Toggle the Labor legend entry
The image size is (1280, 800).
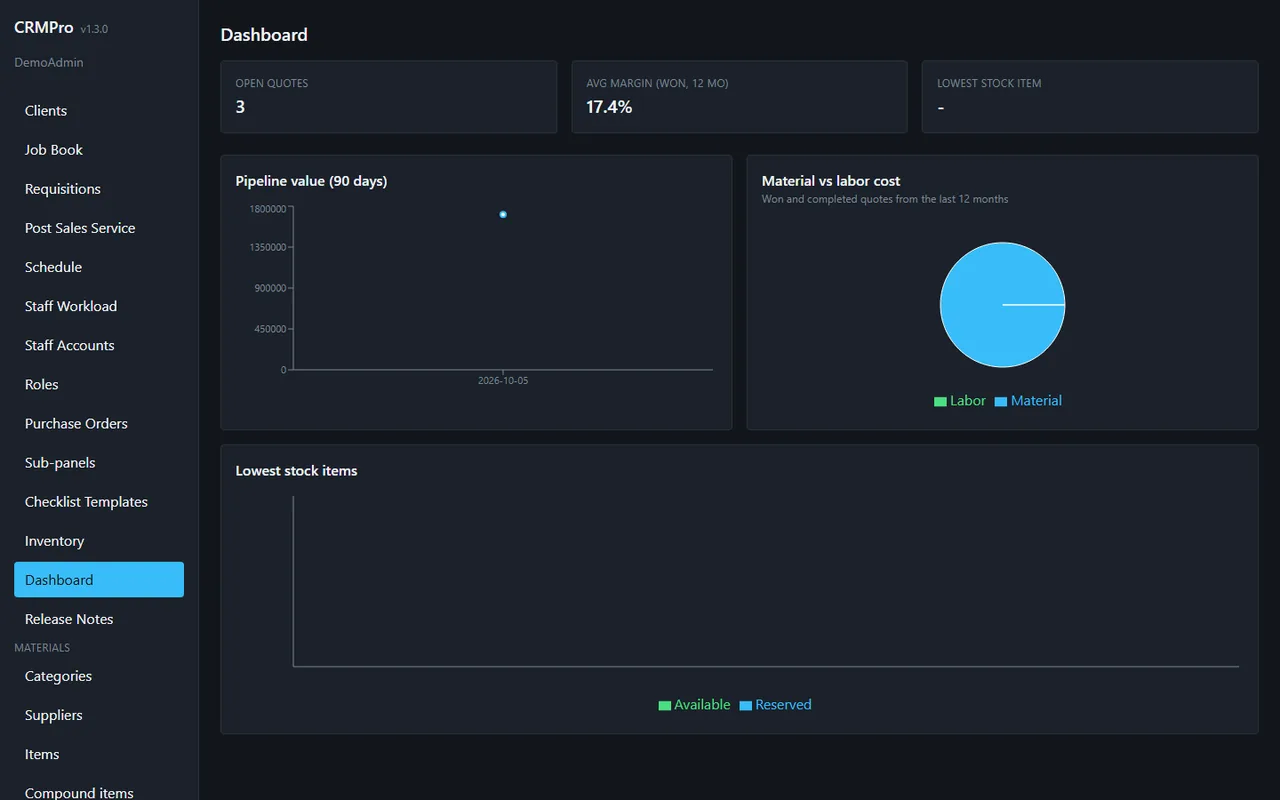[960, 401]
